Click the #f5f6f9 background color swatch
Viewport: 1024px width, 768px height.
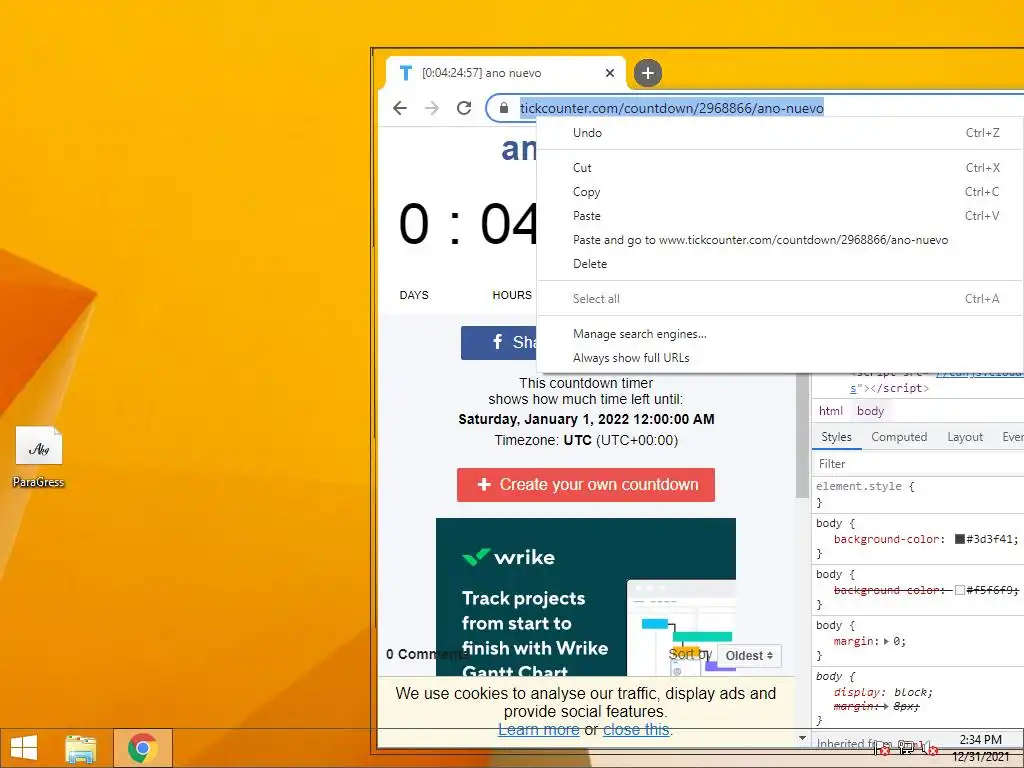[959, 590]
